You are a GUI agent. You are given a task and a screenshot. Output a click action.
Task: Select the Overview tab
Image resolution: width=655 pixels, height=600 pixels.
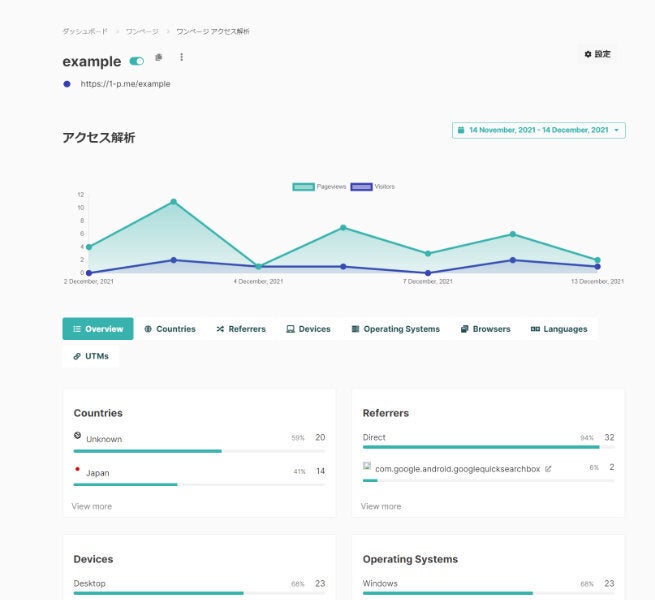click(98, 329)
